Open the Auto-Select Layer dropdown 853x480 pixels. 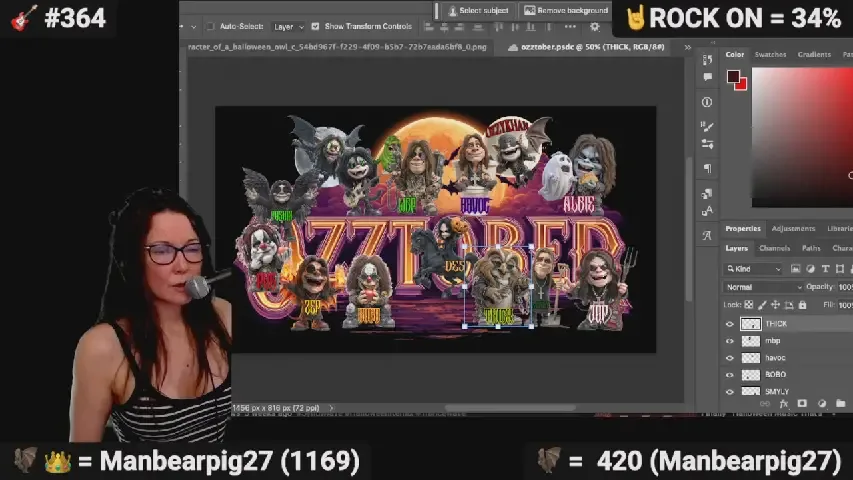click(288, 27)
